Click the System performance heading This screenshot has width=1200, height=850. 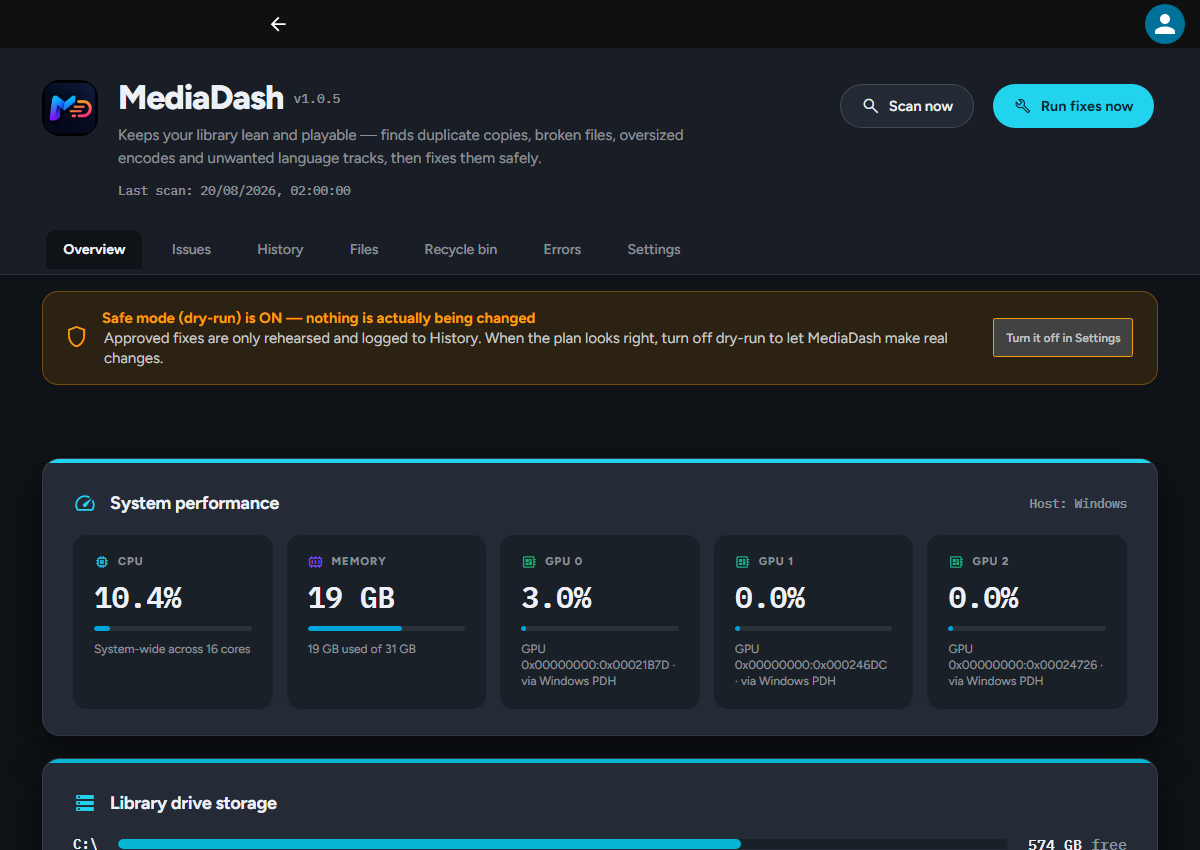[x=194, y=503]
